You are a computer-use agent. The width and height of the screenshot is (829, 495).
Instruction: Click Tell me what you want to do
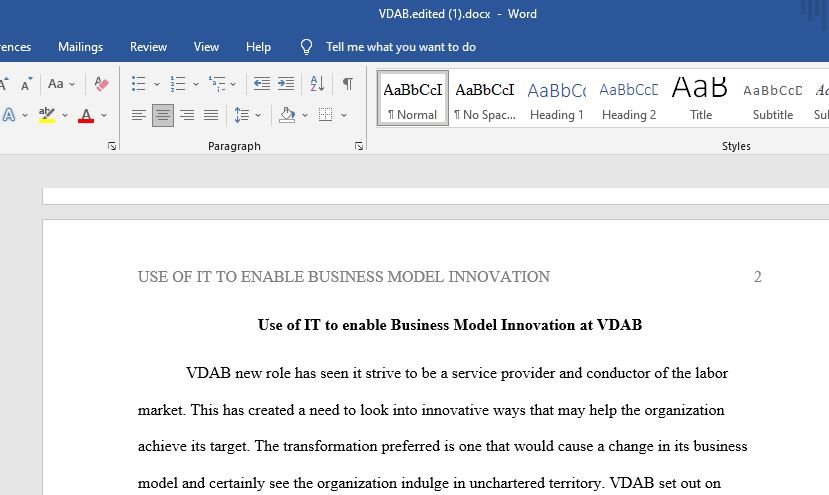click(401, 47)
